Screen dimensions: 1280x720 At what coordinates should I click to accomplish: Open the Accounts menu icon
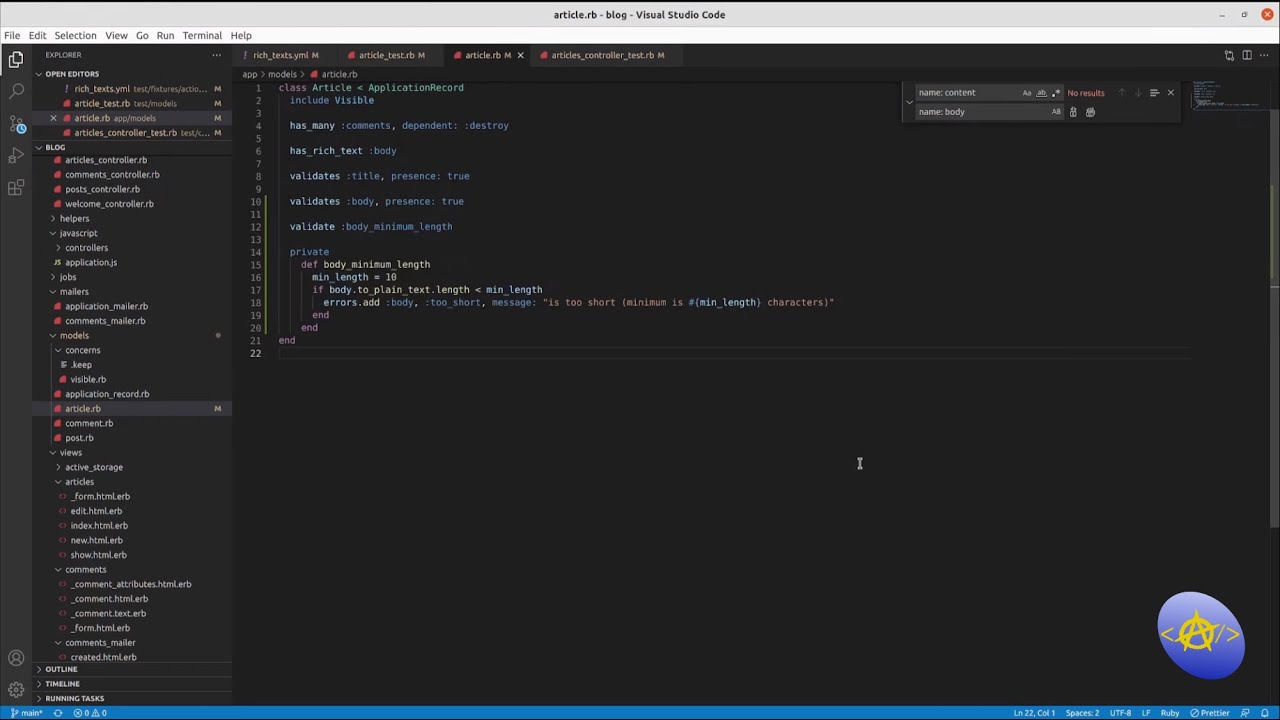click(x=16, y=658)
